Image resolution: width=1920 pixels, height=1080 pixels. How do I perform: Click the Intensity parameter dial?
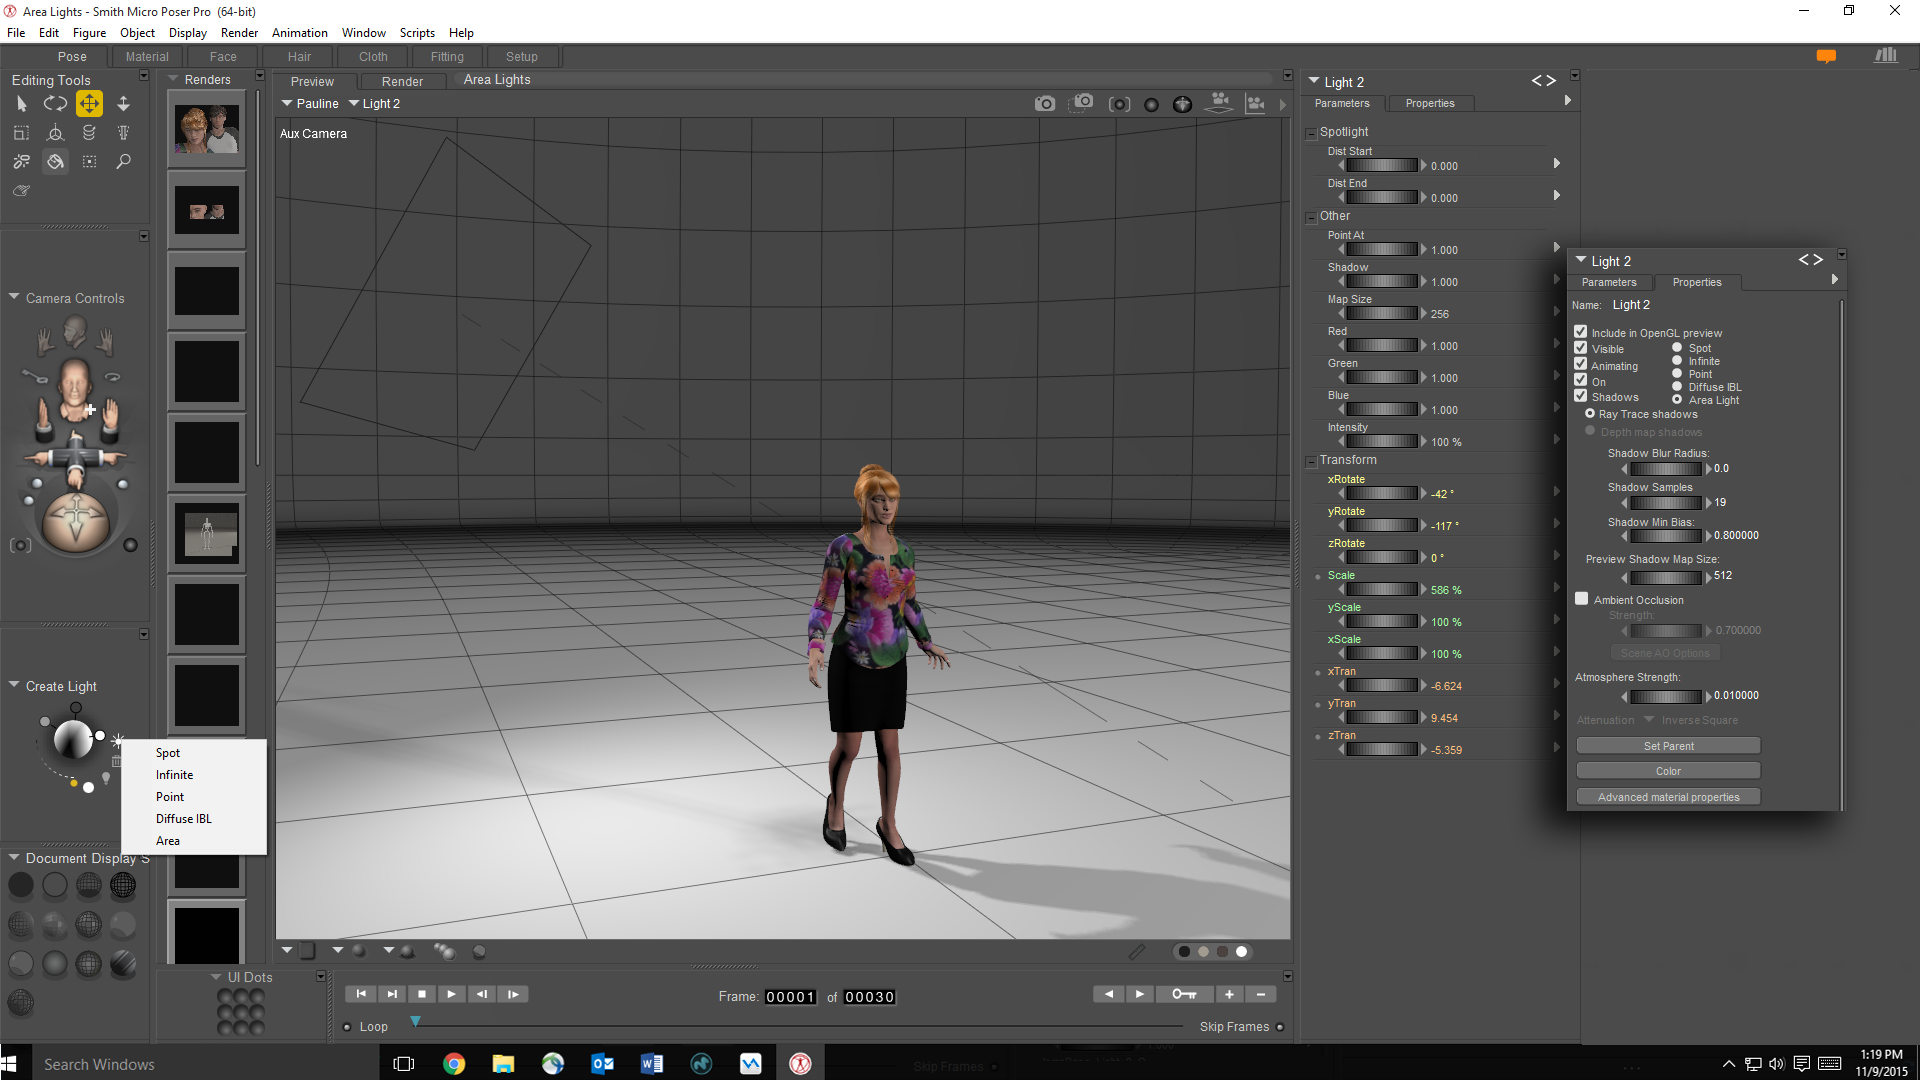coord(1381,442)
